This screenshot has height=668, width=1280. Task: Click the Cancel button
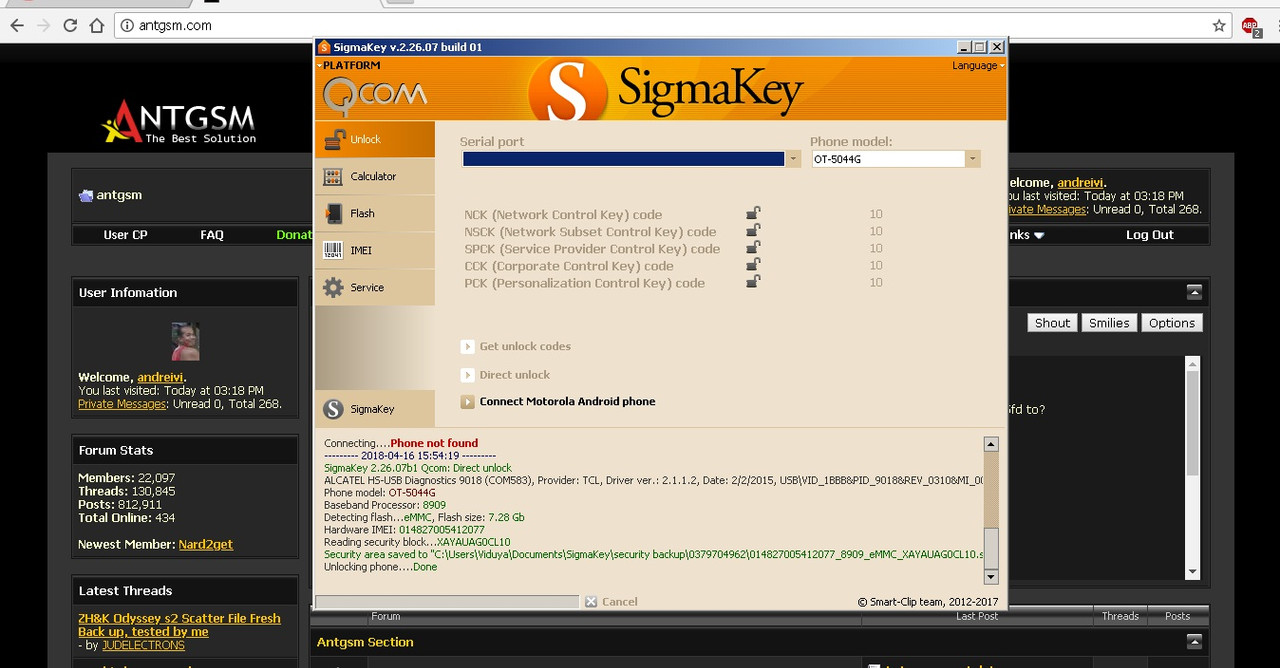(612, 601)
